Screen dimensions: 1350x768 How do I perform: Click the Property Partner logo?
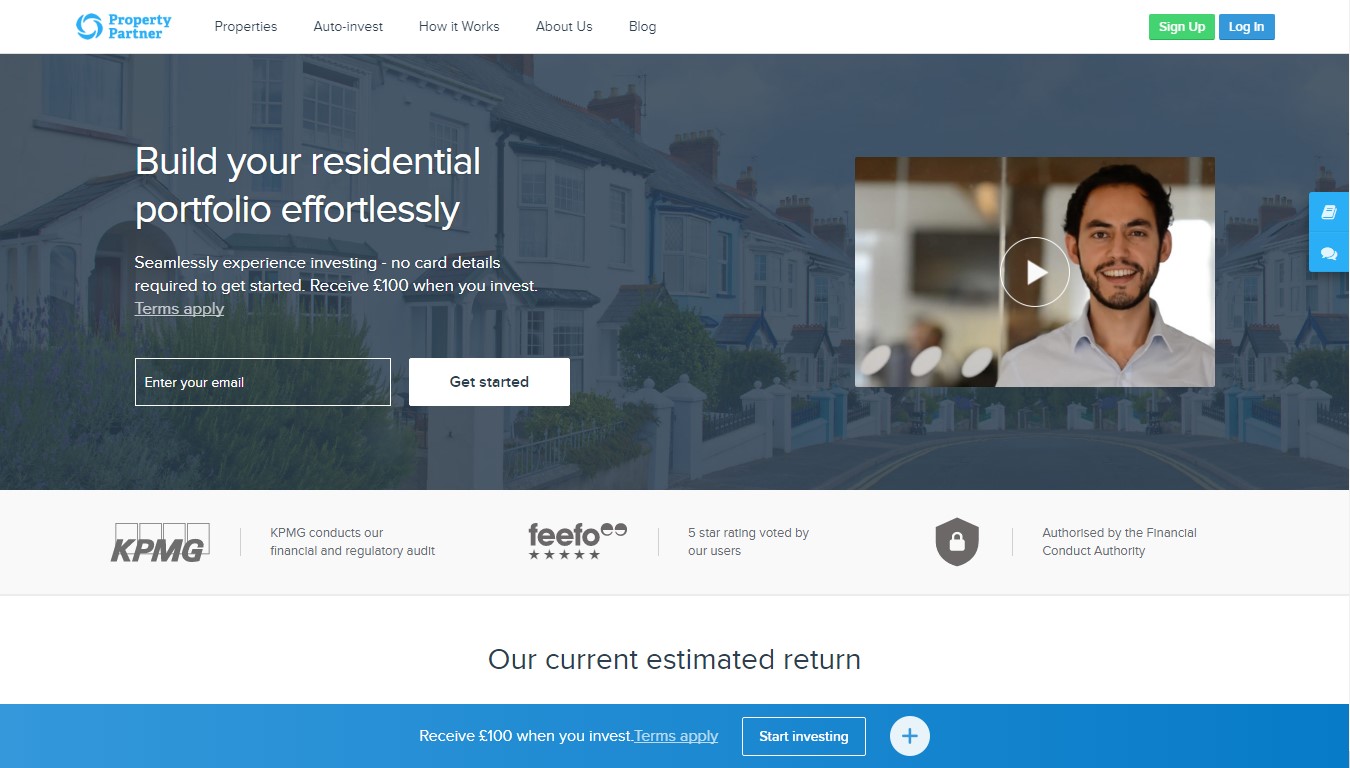124,26
